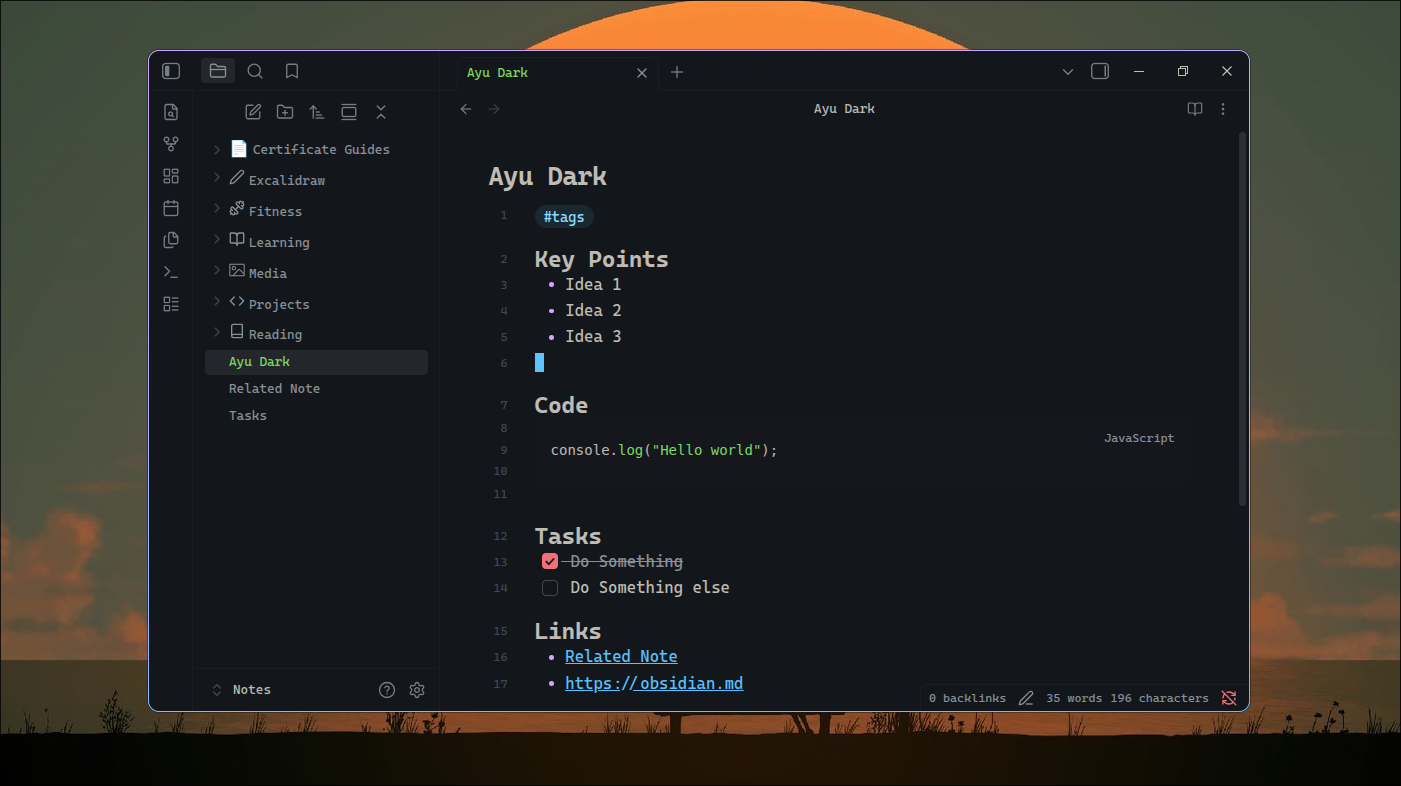This screenshot has width=1401, height=786.
Task: Navigate back arrow in note header
Action: point(466,109)
